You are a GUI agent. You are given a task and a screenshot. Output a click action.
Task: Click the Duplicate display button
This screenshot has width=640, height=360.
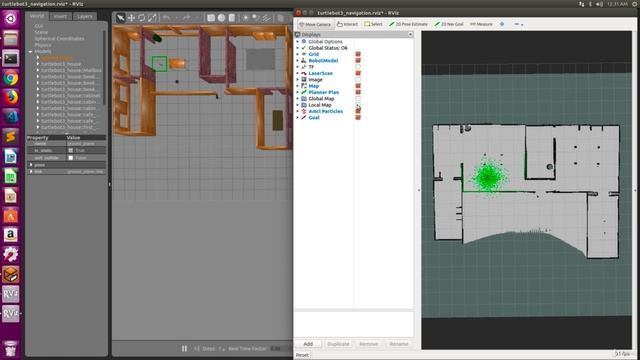click(x=338, y=344)
